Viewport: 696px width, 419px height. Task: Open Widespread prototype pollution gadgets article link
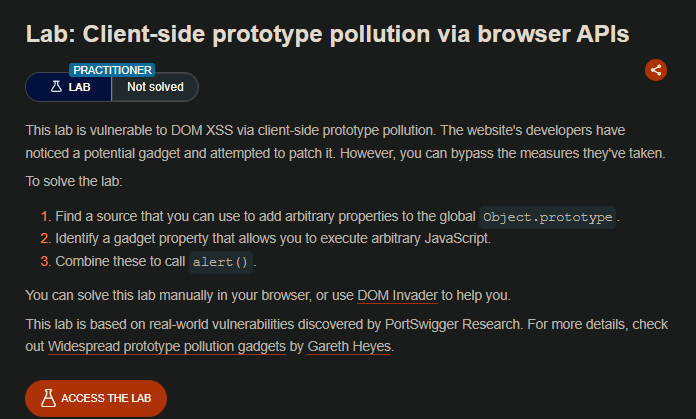click(167, 346)
